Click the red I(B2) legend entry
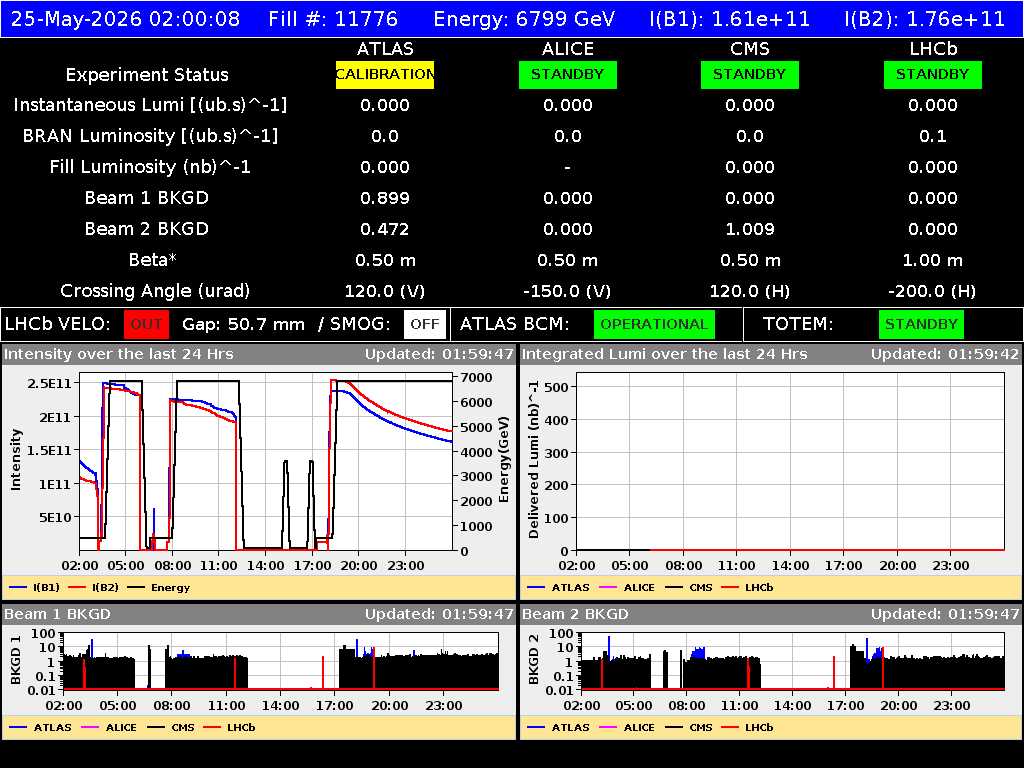 coord(93,587)
